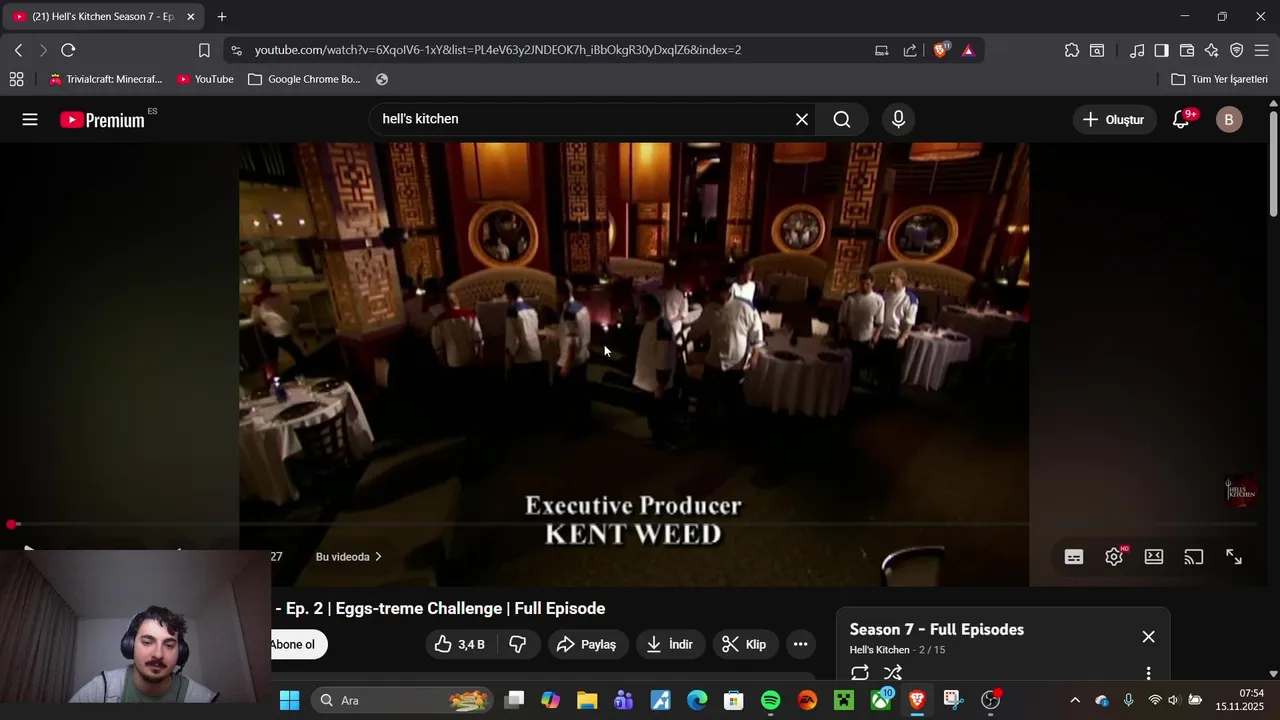The width and height of the screenshot is (1280, 720).
Task: Click the taskbar Ara search box
Action: pyautogui.click(x=402, y=700)
